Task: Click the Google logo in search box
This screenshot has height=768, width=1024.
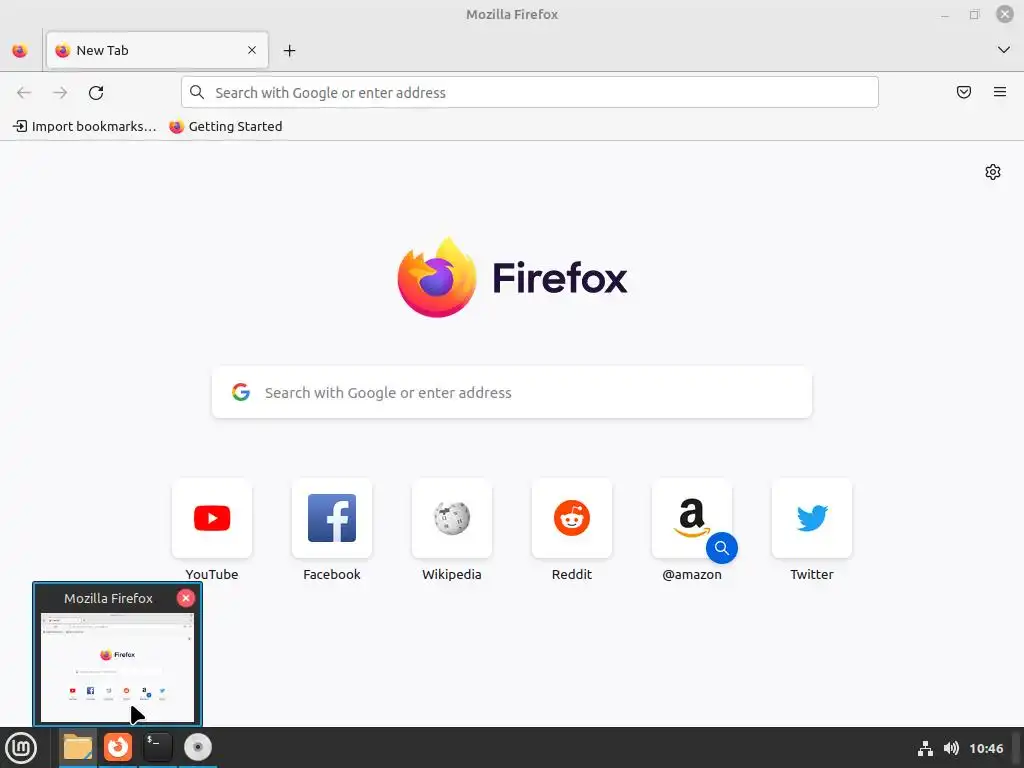Action: [241, 392]
